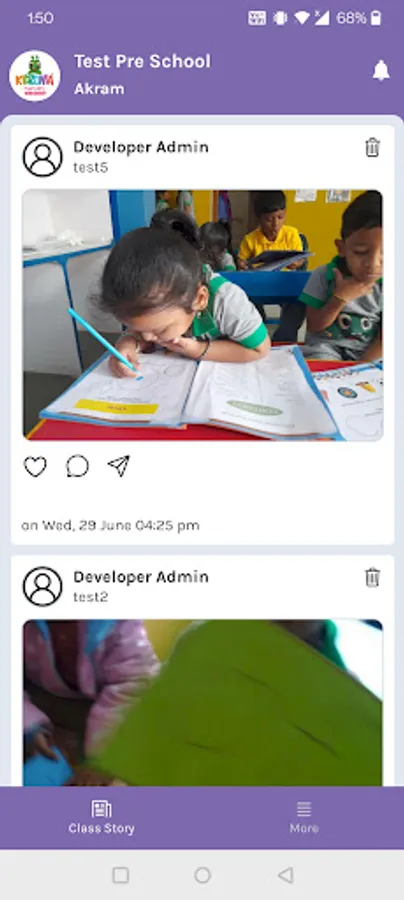Tap the school logo in header
The width and height of the screenshot is (404, 900).
34,76
